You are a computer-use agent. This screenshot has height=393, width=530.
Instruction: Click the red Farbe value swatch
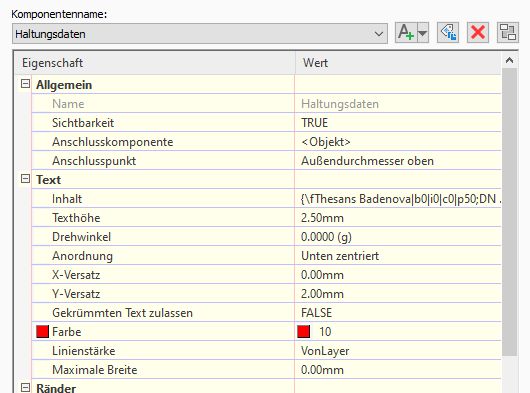(304, 331)
